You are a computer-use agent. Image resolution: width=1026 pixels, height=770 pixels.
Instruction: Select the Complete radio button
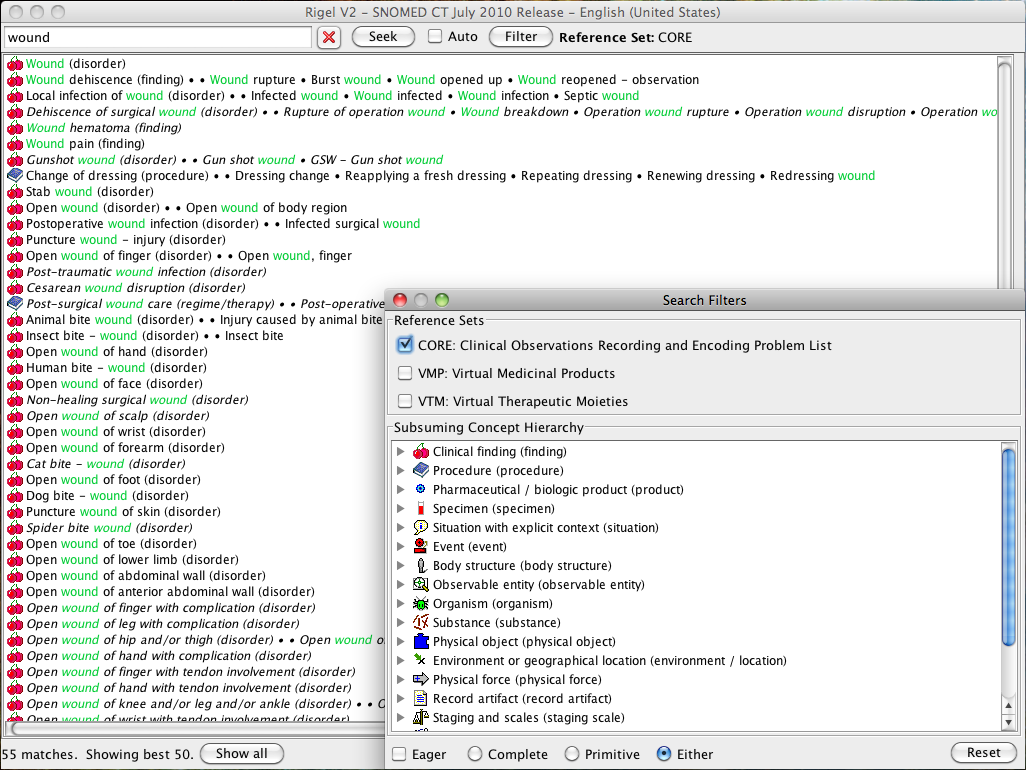point(475,754)
